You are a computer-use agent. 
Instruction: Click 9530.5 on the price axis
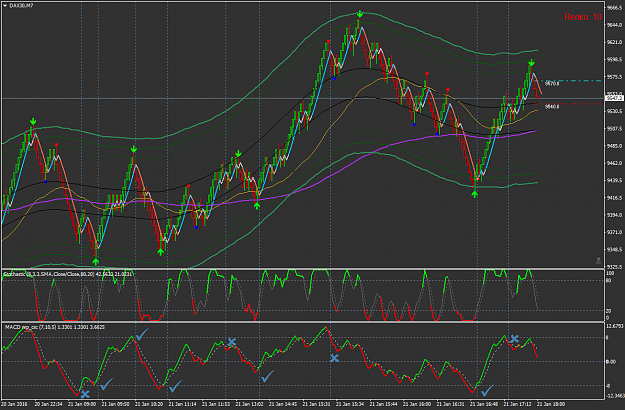pos(615,111)
